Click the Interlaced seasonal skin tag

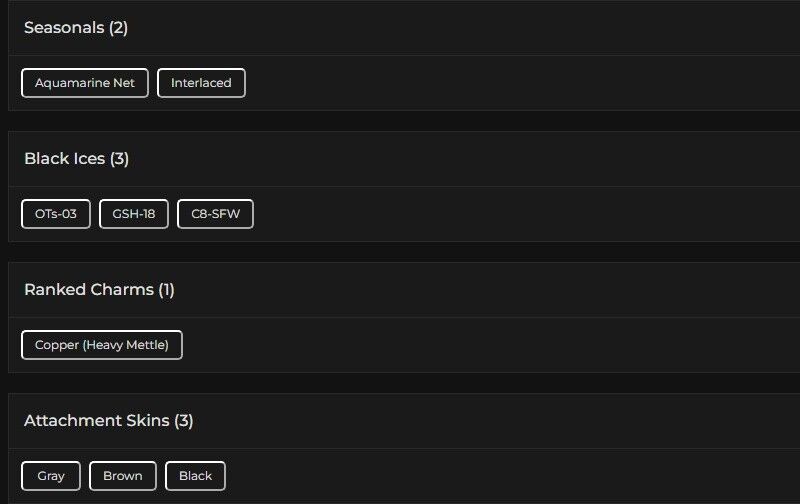pyautogui.click(x=201, y=83)
